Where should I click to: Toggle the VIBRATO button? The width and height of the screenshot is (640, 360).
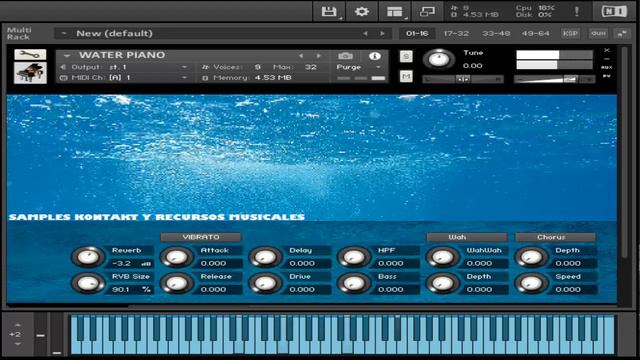201,237
